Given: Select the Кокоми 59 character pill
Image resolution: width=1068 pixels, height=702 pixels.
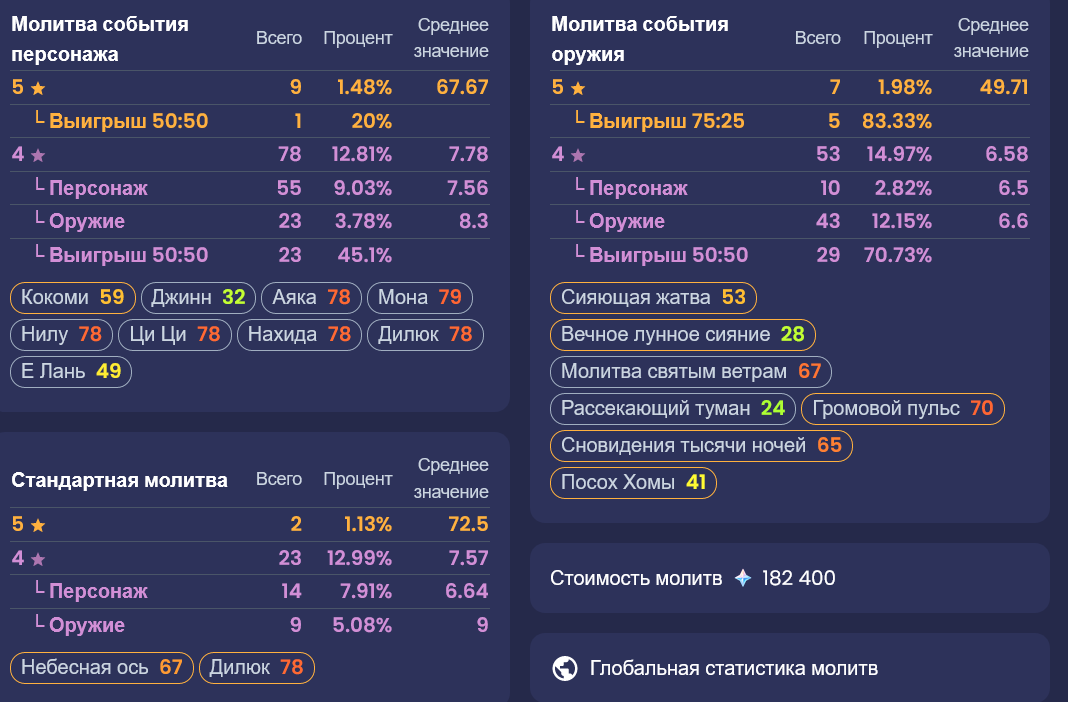Looking at the screenshot, I should click(x=73, y=297).
